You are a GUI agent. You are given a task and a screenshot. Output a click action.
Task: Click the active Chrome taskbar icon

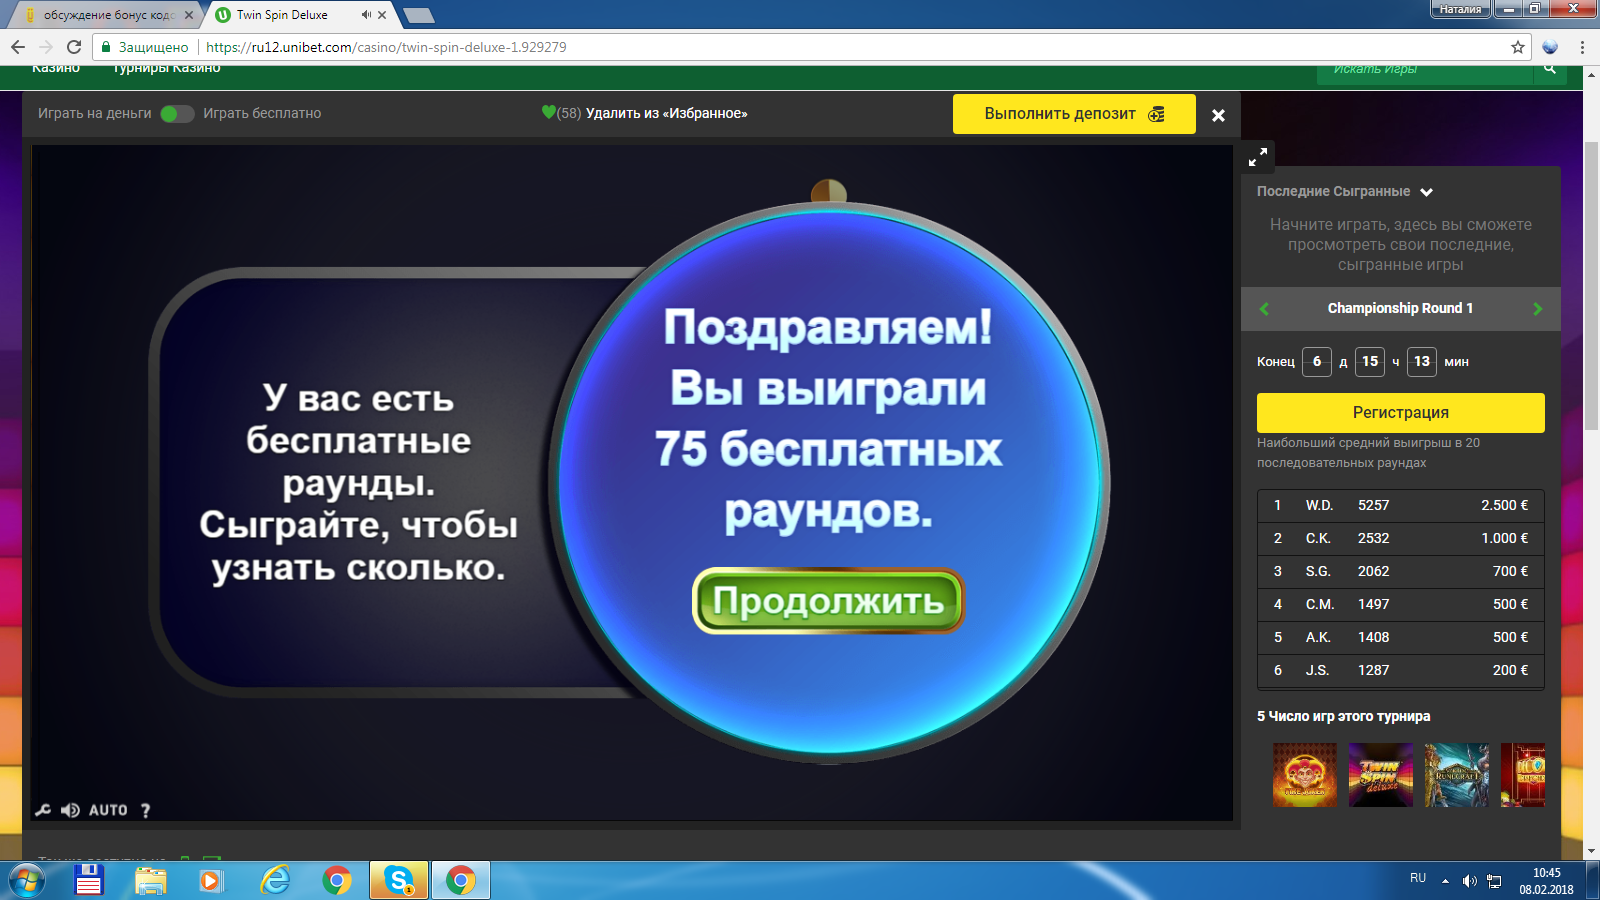pyautogui.click(x=461, y=881)
